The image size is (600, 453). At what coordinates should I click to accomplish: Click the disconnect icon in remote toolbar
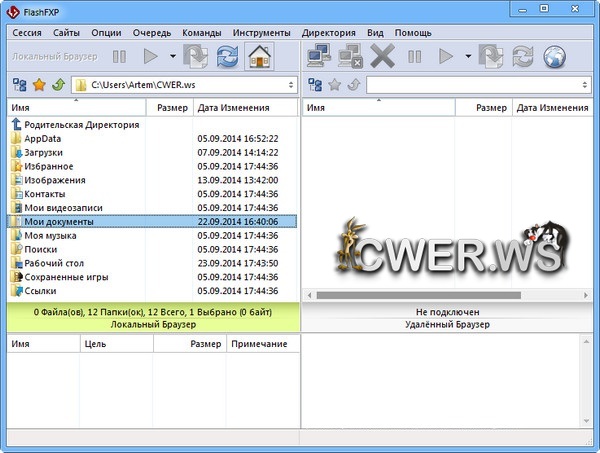[350, 56]
